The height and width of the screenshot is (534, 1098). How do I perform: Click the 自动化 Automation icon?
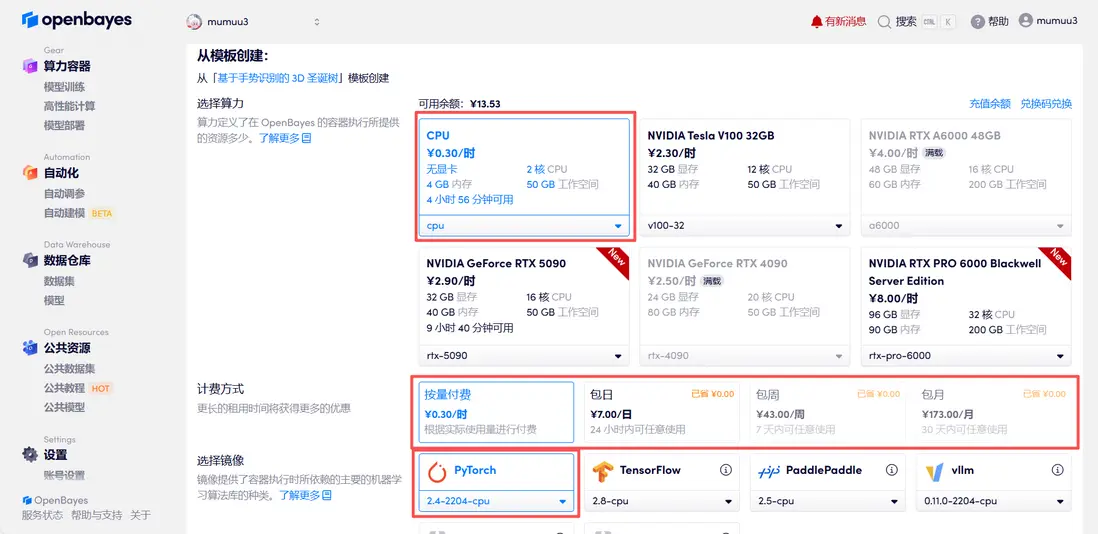(x=29, y=172)
